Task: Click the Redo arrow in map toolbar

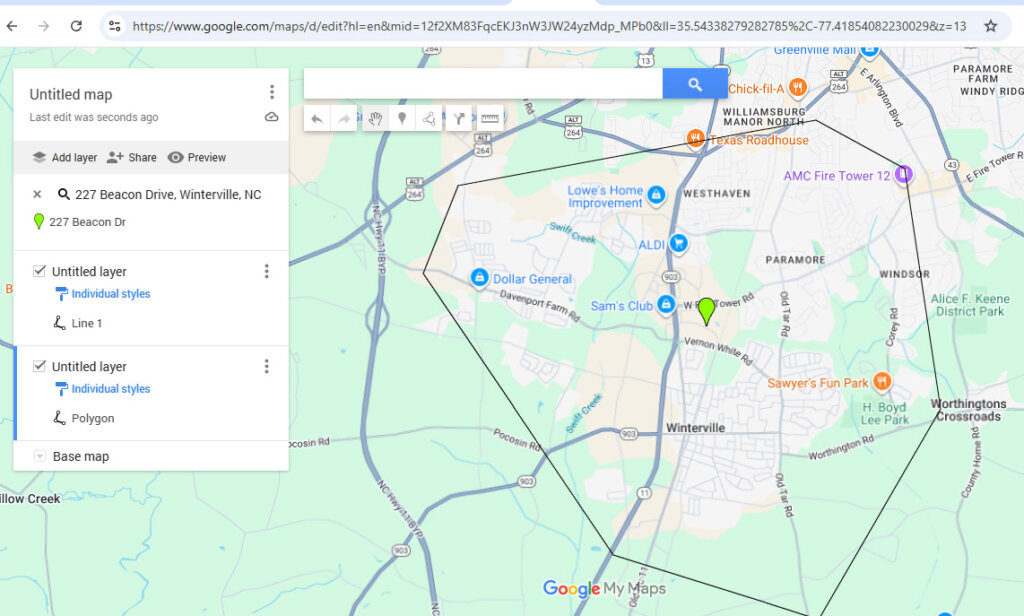Action: pos(345,119)
